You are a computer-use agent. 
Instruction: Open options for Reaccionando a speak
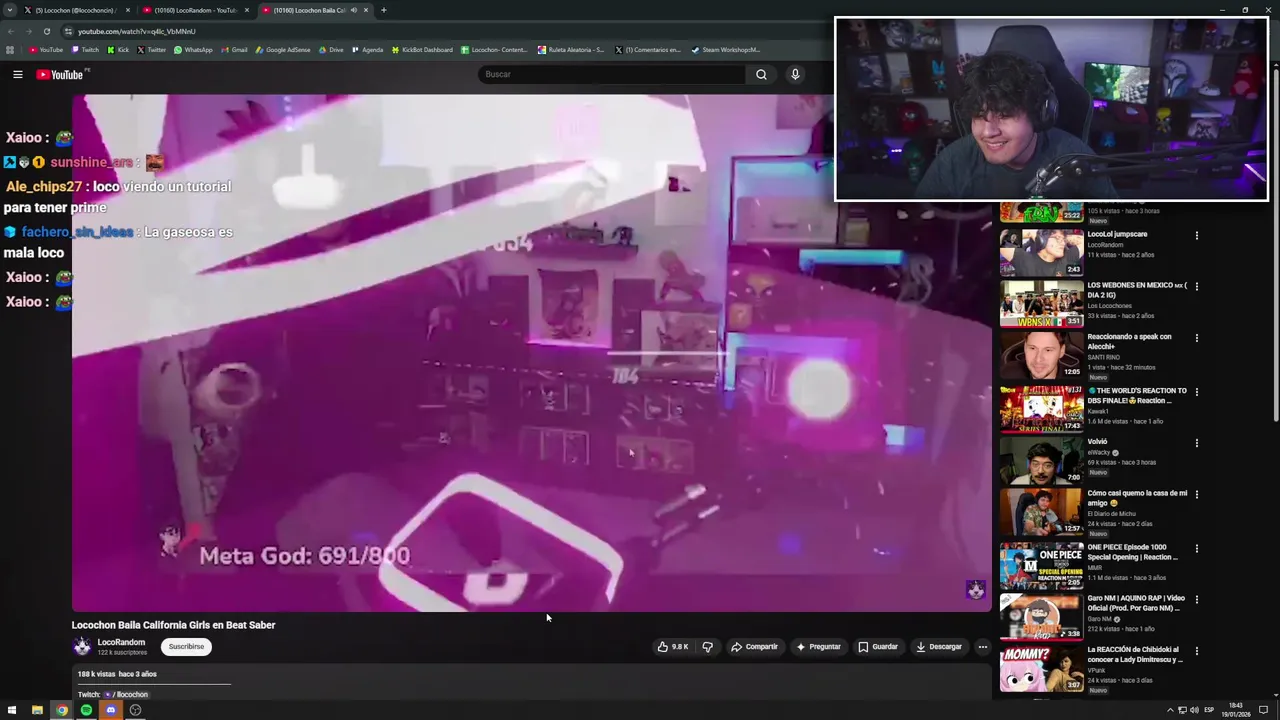[x=1196, y=338]
